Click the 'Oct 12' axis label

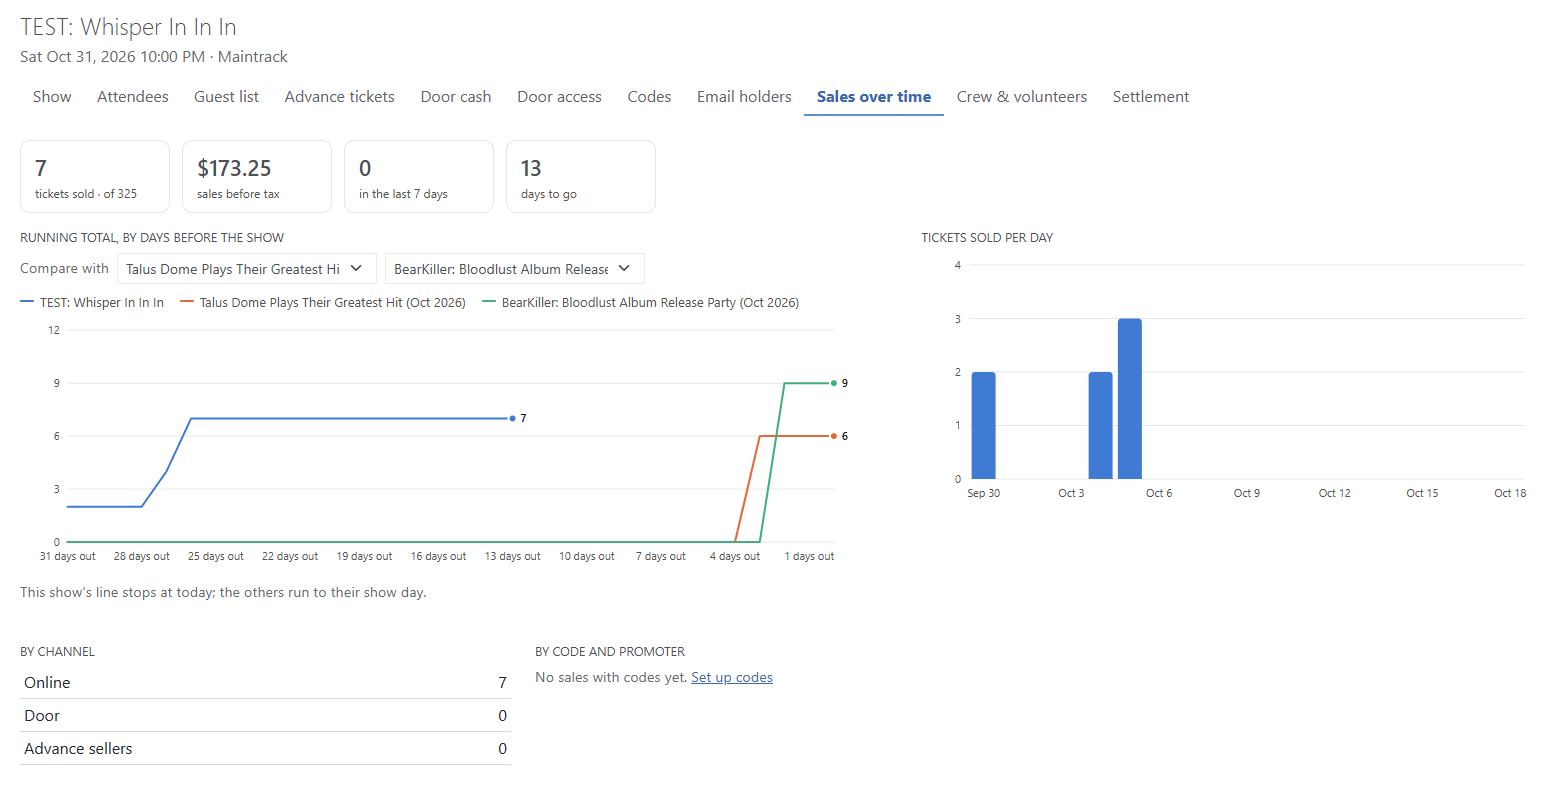1334,493
